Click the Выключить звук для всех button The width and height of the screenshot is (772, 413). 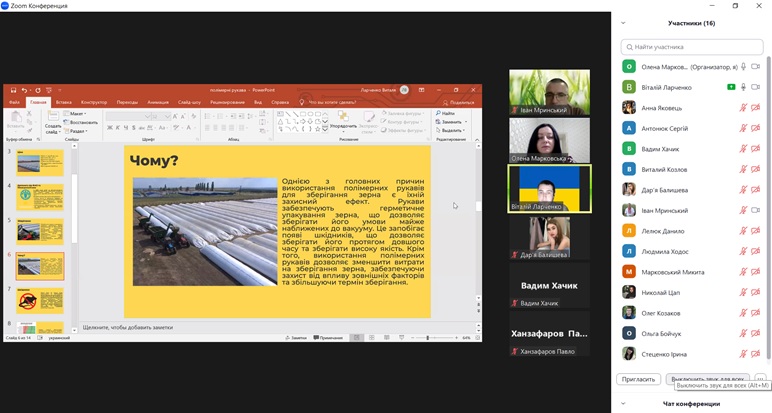coord(708,379)
